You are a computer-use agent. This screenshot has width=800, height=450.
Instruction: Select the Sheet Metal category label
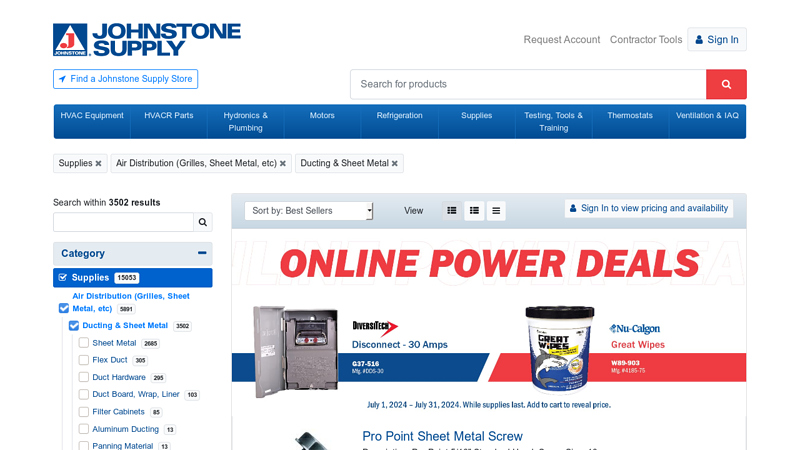[x=114, y=343]
